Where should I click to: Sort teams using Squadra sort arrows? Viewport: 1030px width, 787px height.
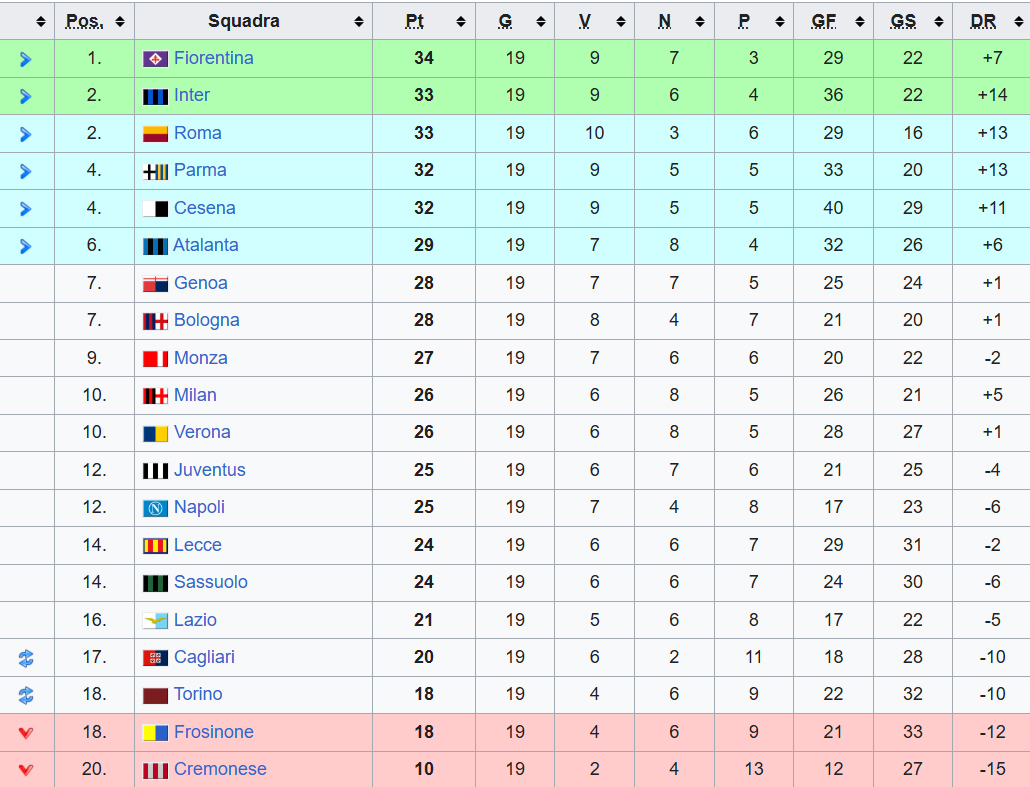[359, 21]
